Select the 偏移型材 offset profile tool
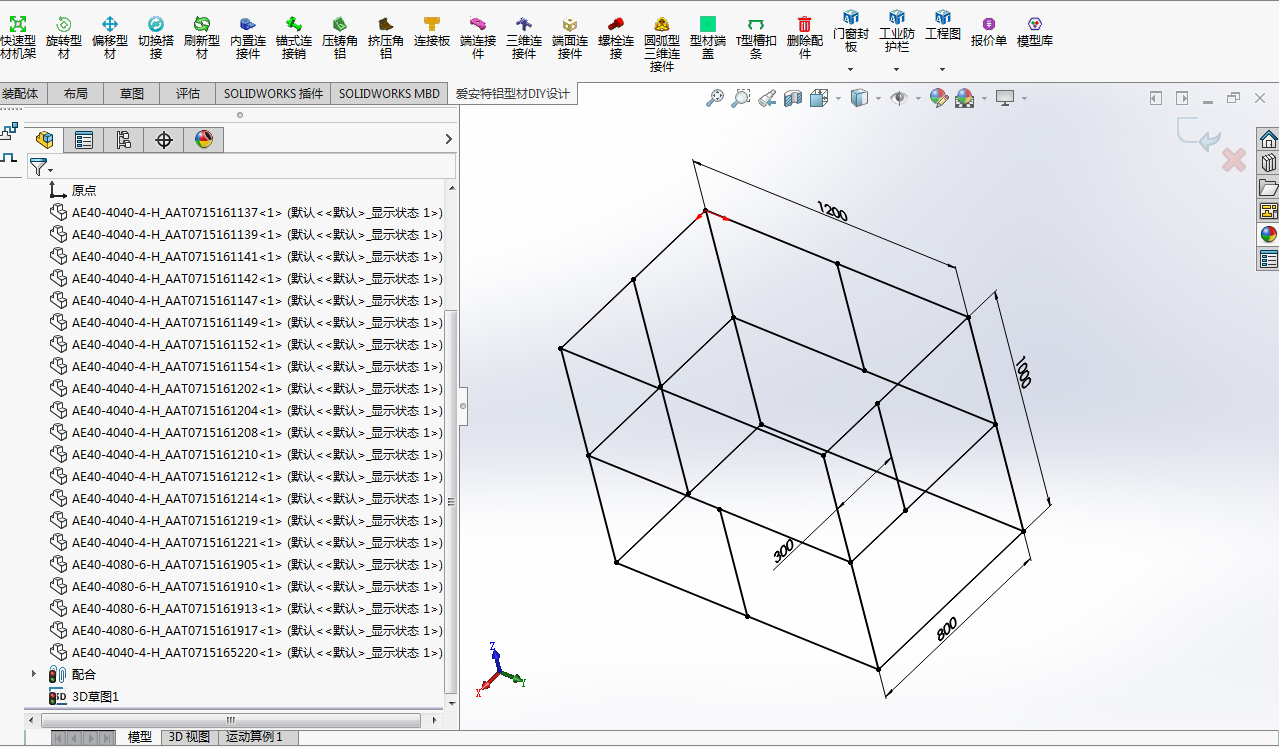 coord(110,37)
